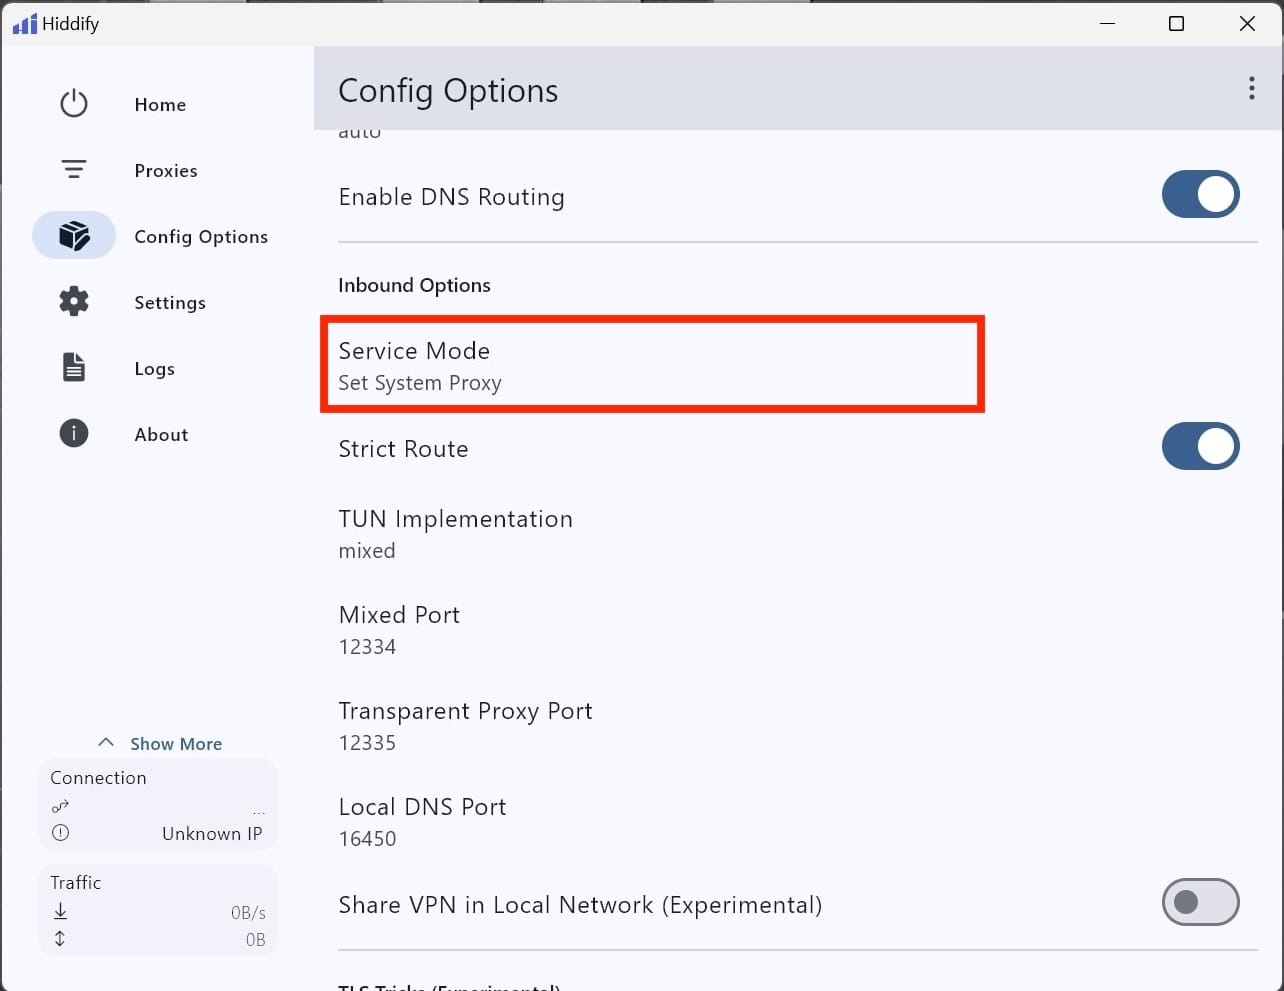Go to the Proxies menu label

166,171
